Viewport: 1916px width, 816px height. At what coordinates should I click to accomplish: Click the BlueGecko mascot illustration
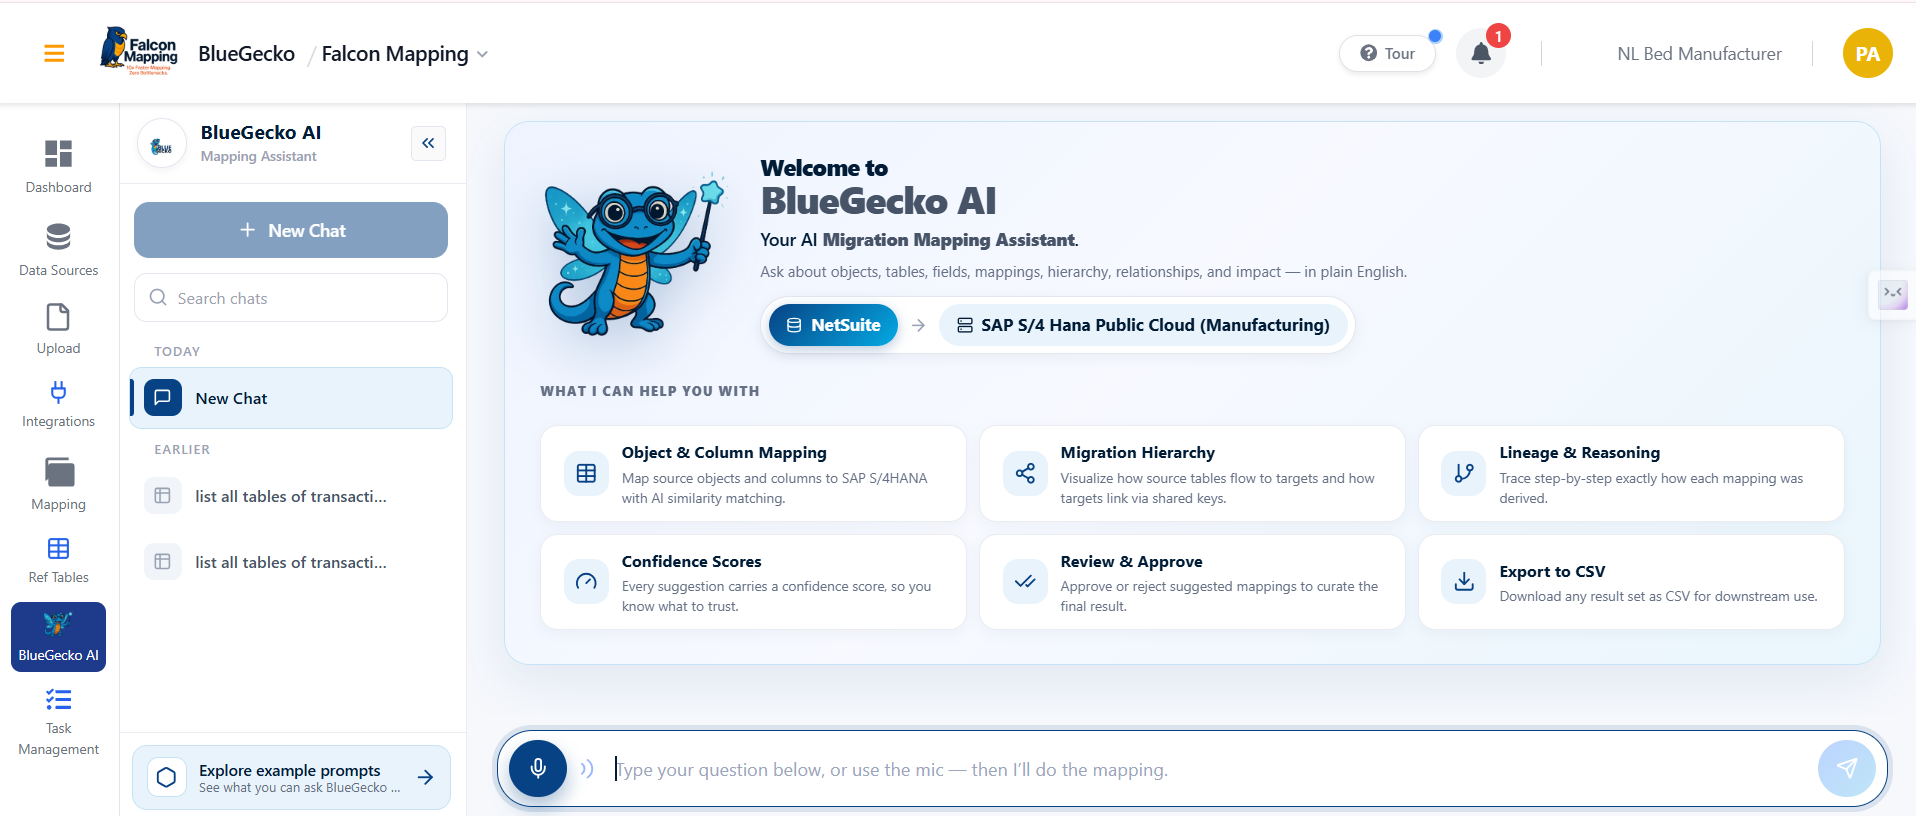(635, 255)
